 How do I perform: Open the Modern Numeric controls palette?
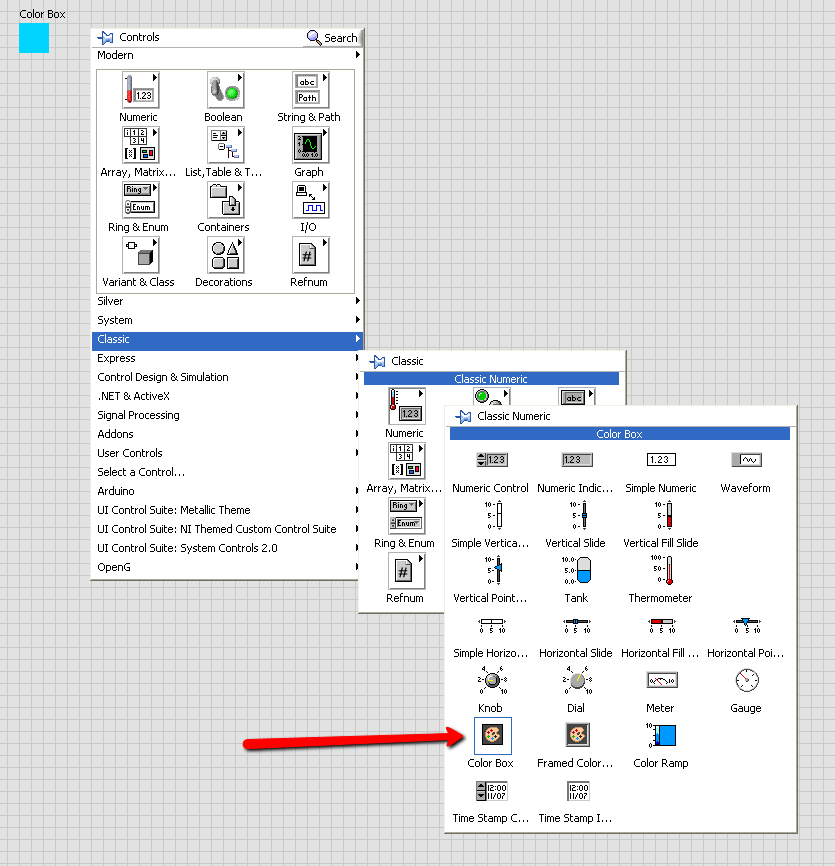[x=140, y=90]
